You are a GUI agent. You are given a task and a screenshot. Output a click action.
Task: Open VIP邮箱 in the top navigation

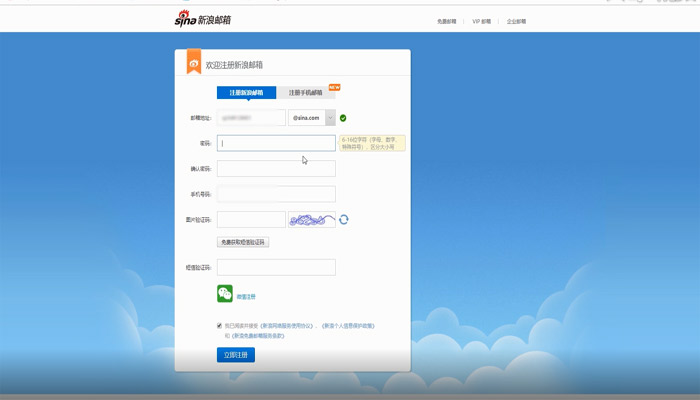(x=482, y=21)
